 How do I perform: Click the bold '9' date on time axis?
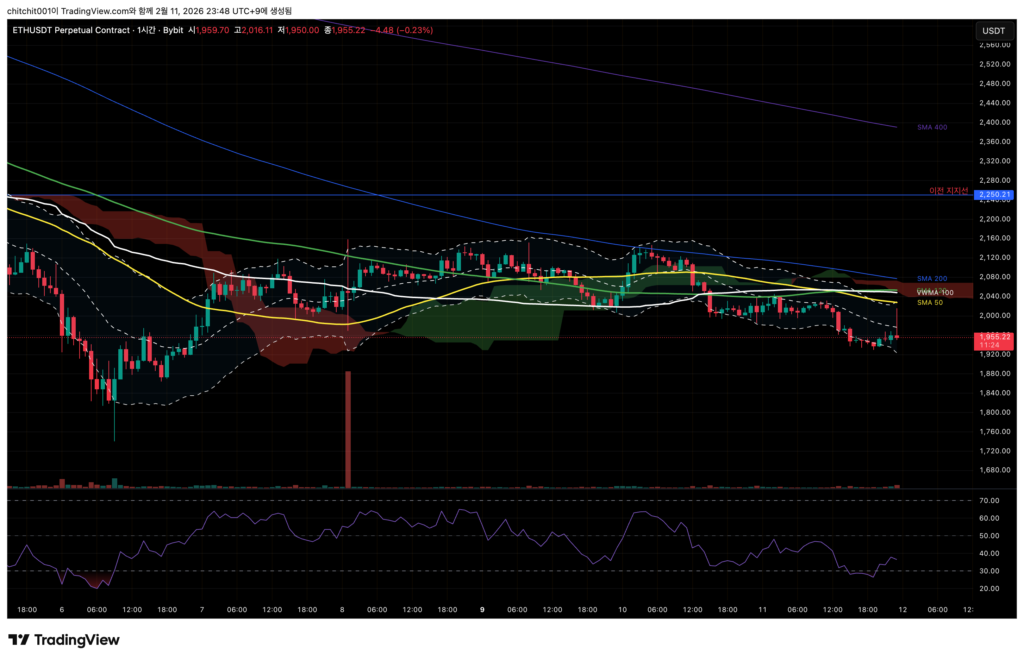point(483,608)
